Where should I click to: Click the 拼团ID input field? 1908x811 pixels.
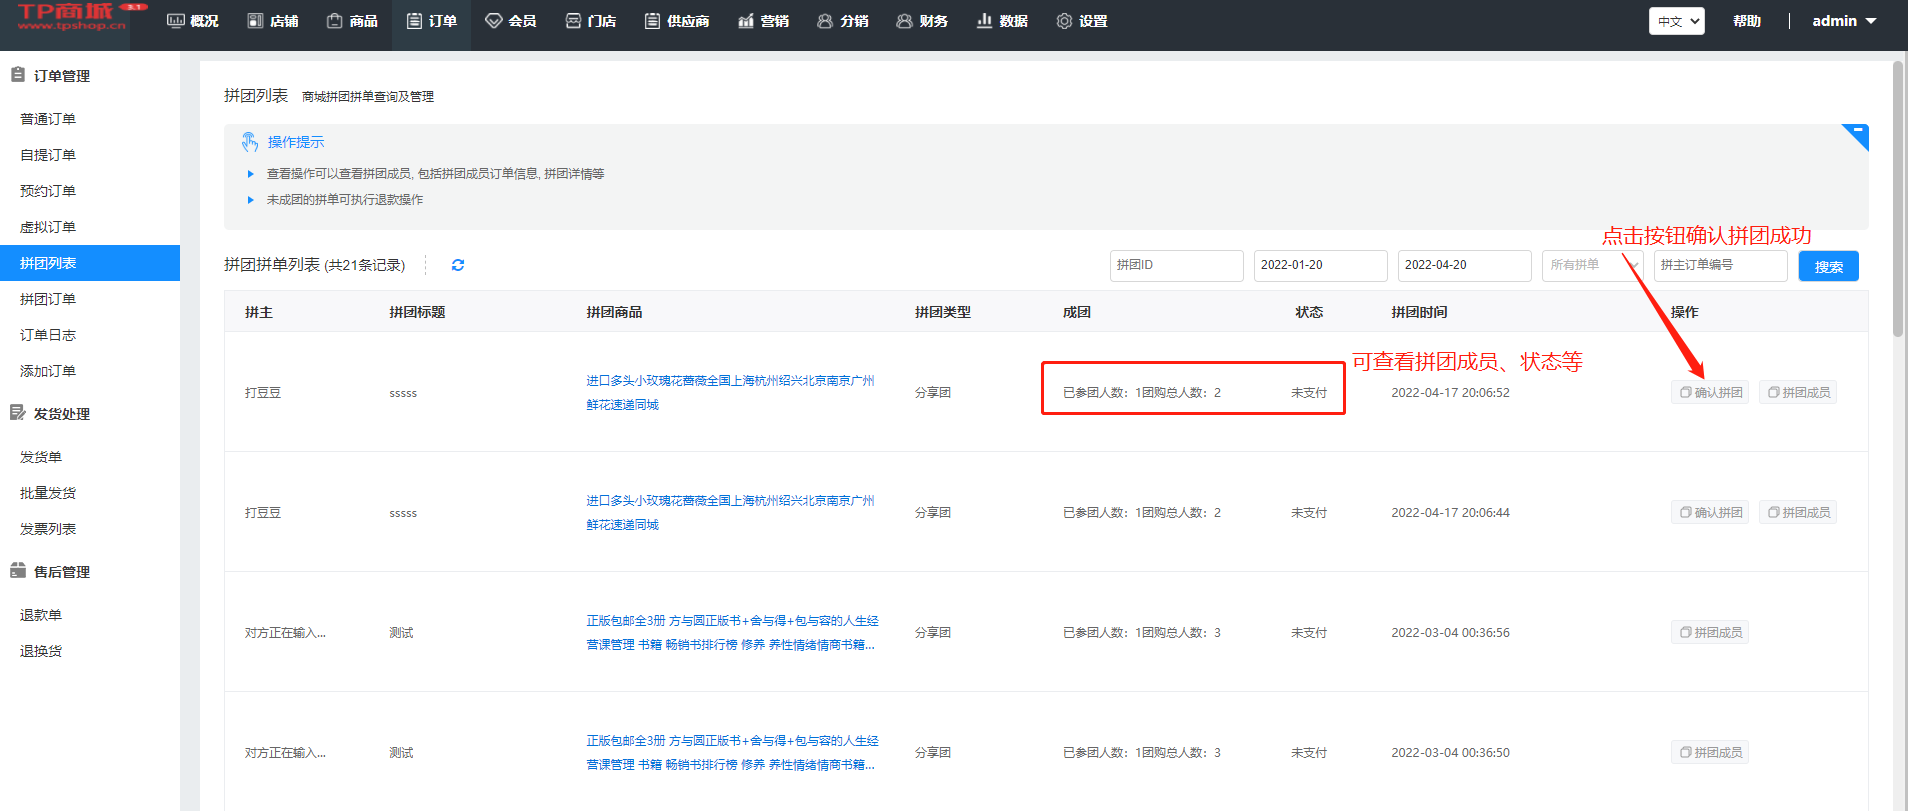tap(1176, 265)
